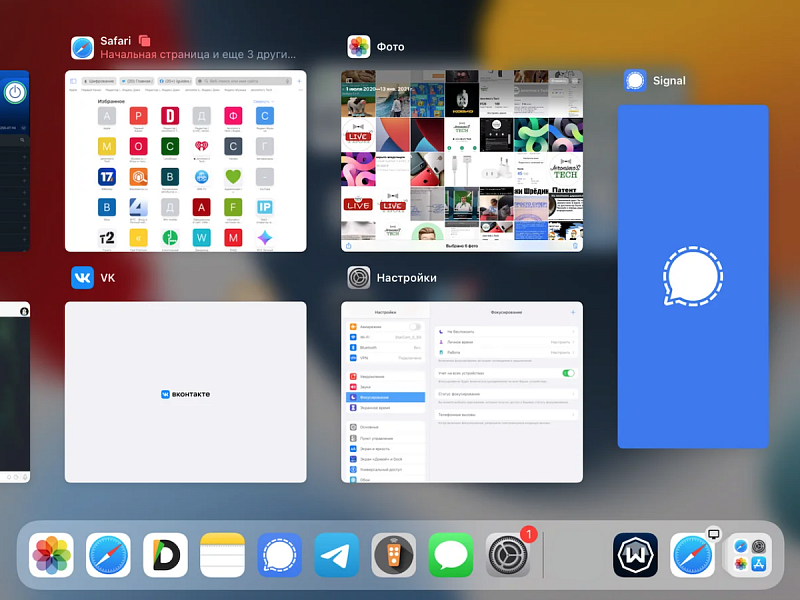
Task: Open App Library at the dock's end
Action: [x=749, y=554]
